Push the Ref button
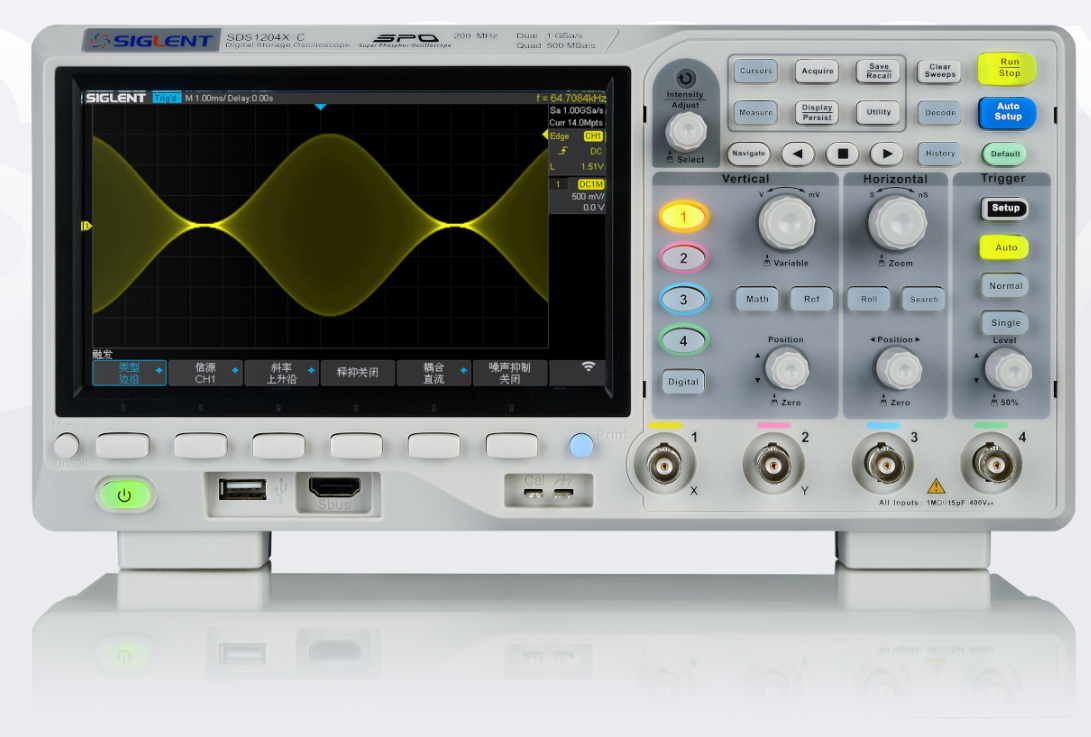The image size is (1091, 737). coord(811,299)
